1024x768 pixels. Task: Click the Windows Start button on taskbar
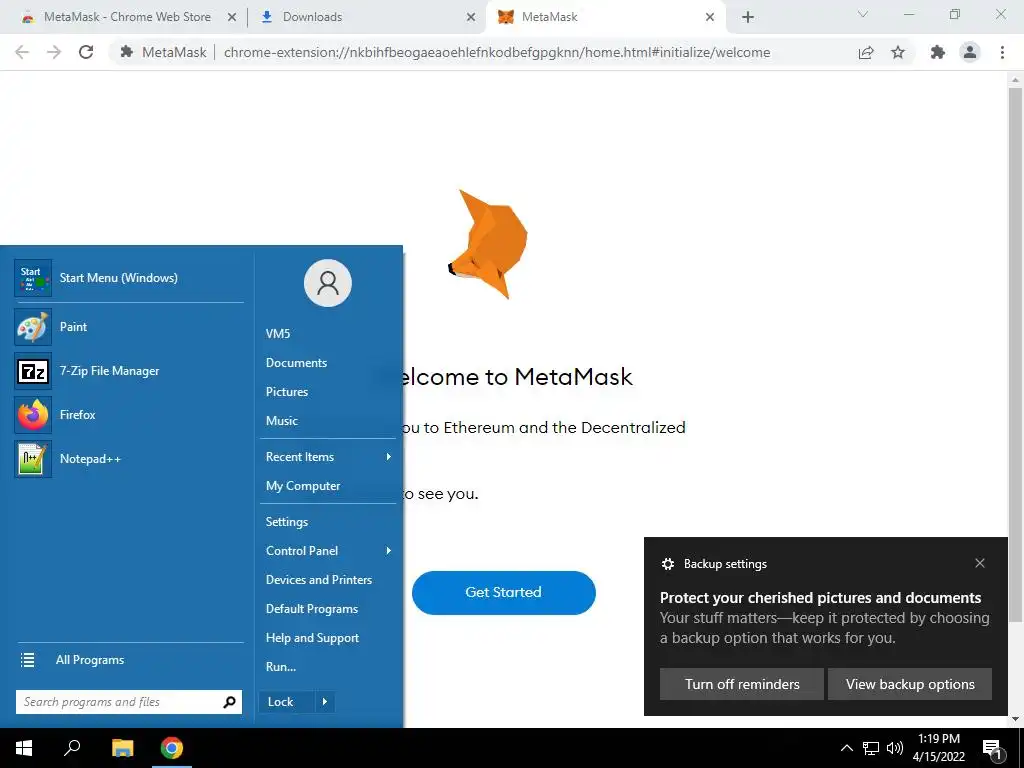coord(24,748)
